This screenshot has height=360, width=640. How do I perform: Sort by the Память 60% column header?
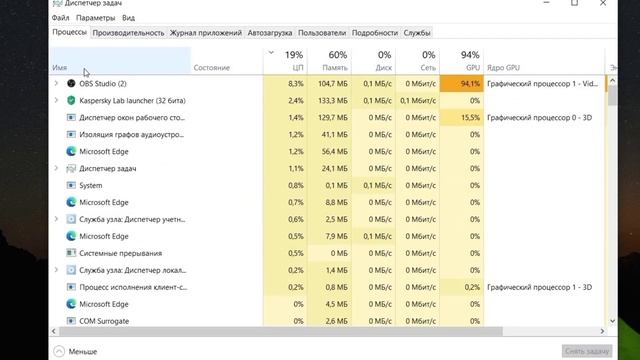[x=329, y=61]
